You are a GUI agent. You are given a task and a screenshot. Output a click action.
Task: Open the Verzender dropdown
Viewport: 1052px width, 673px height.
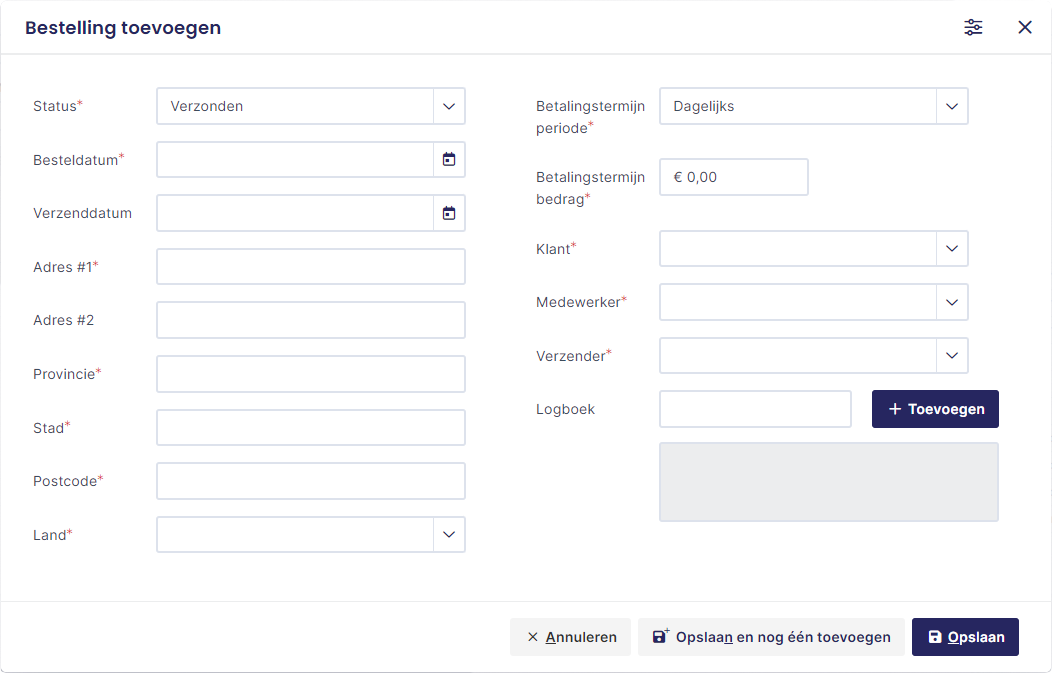(952, 355)
